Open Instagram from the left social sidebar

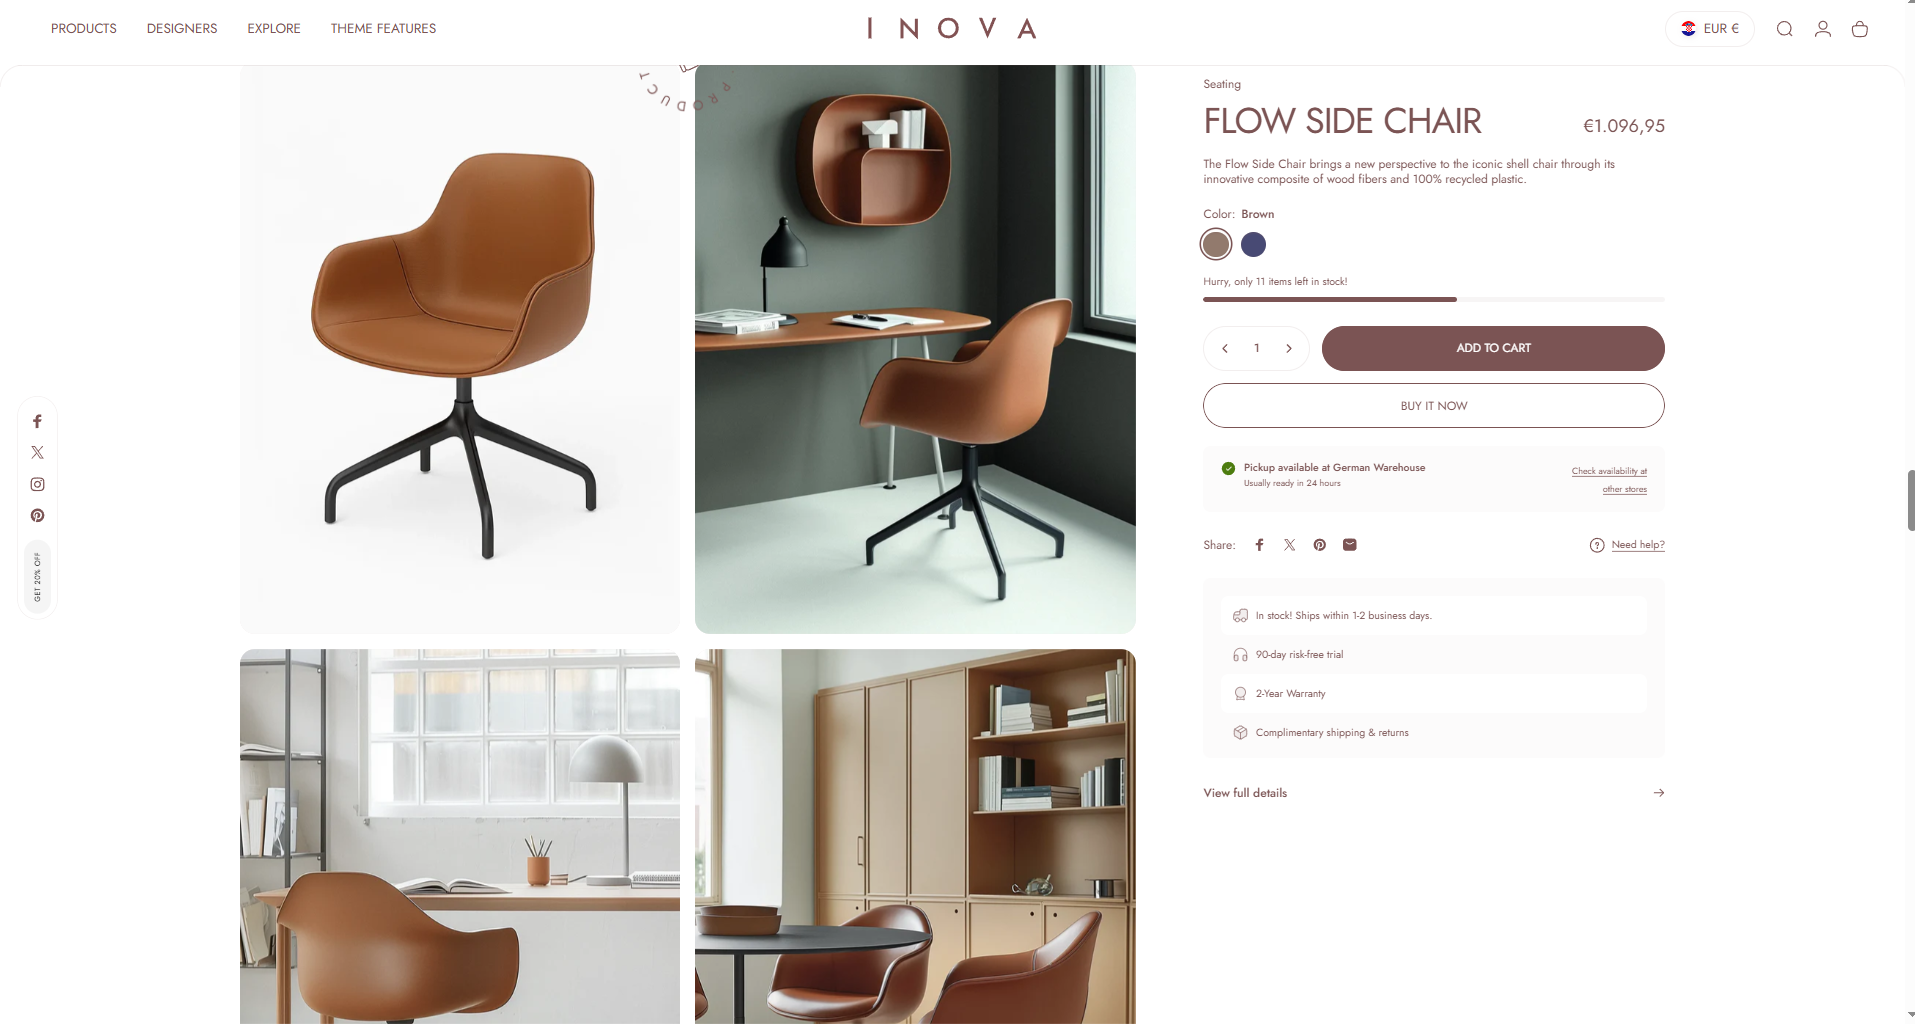[x=37, y=484]
